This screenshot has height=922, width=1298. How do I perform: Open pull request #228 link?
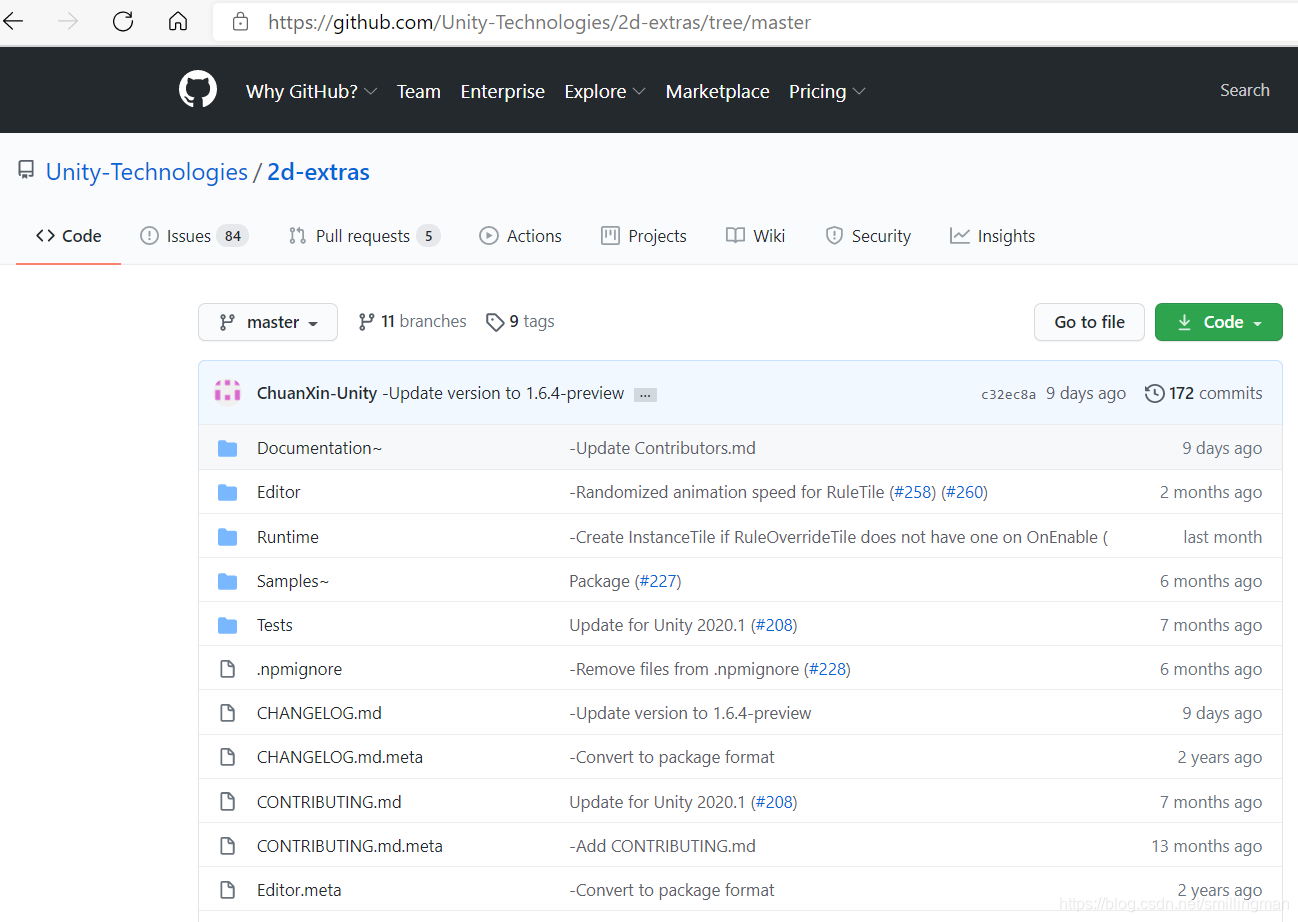[827, 669]
